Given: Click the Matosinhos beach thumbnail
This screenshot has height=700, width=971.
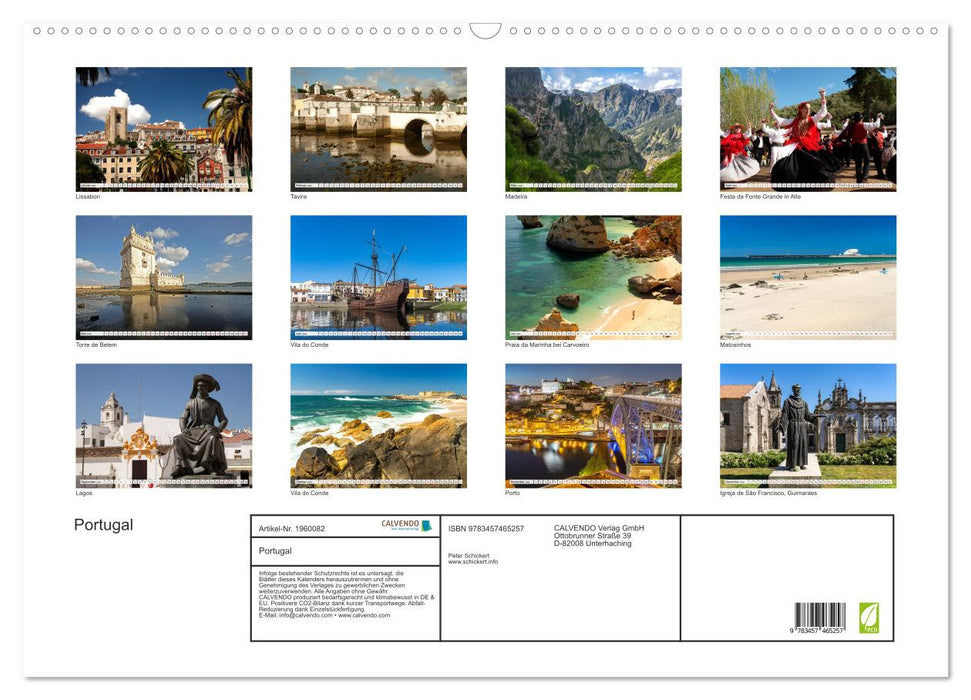Looking at the screenshot, I should click(x=807, y=277).
